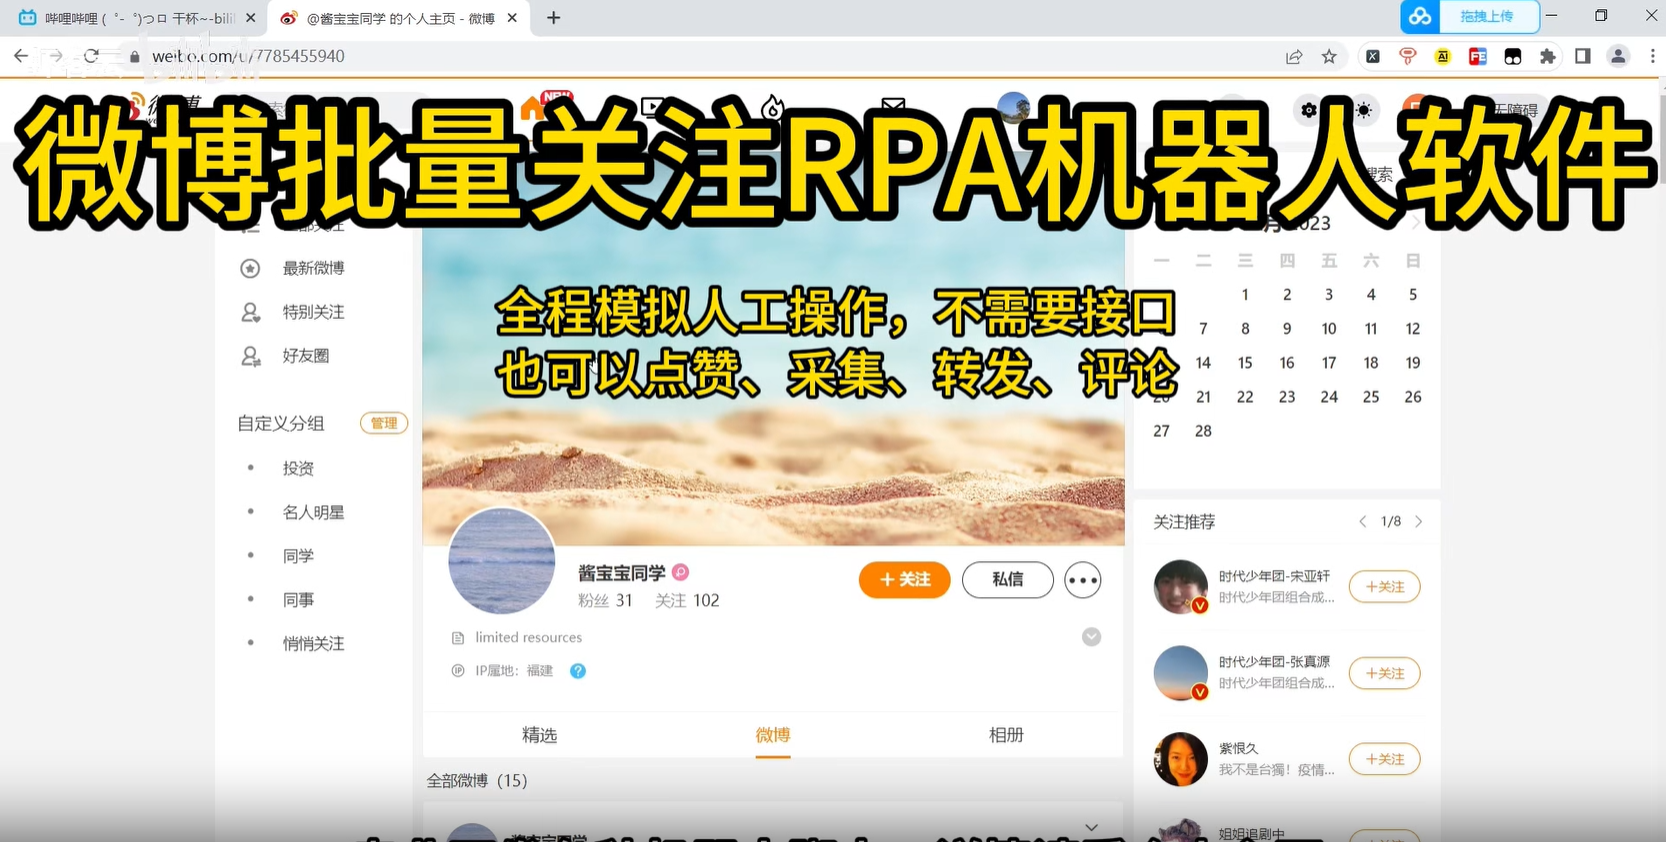Screen dimensions: 1666x842
Task: Click the Tampermonkey extension icon
Action: tap(1513, 57)
